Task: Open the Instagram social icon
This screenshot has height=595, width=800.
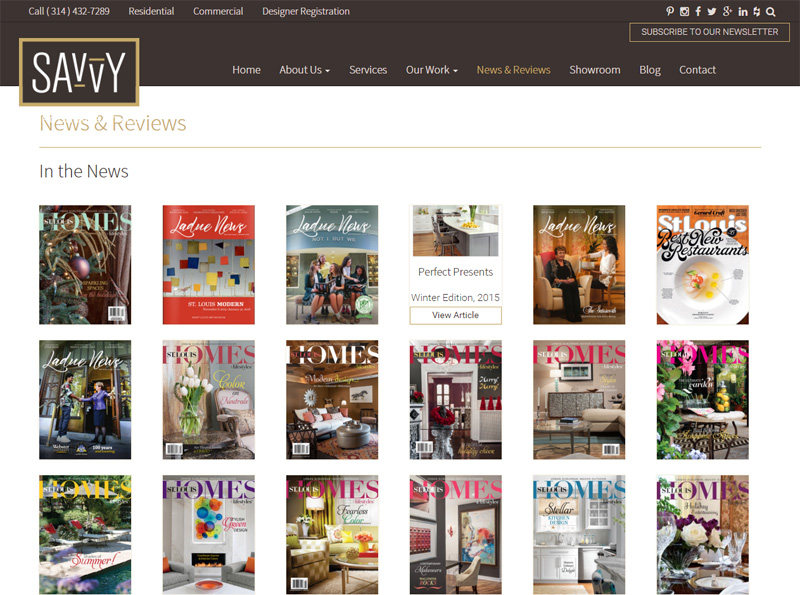Action: tap(684, 11)
